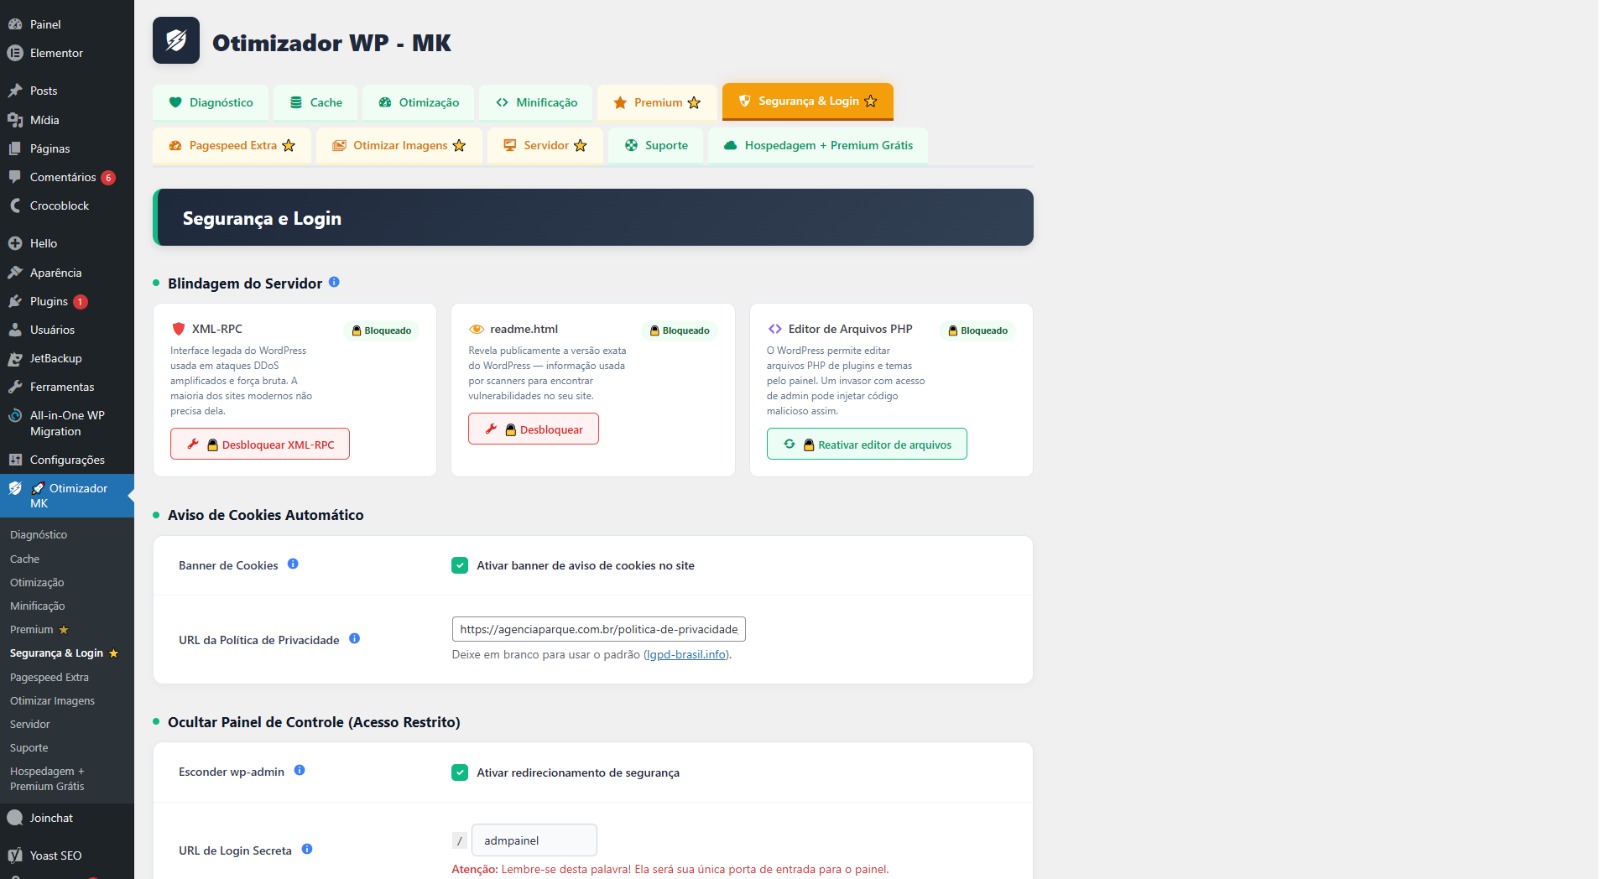Click info icon next to Banner de Cookies
The image size is (1600, 879).
293,564
